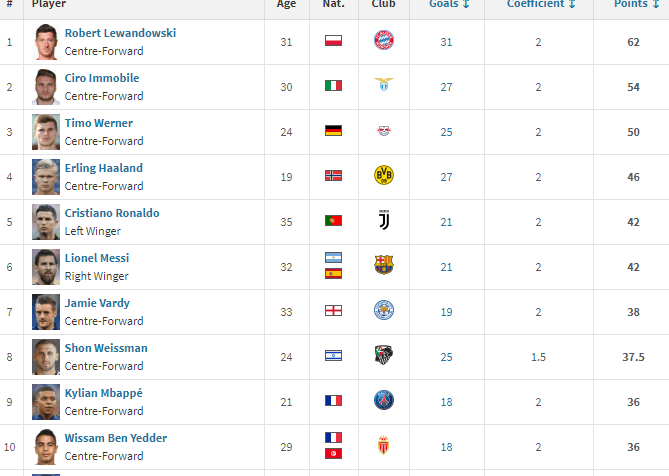This screenshot has width=669, height=476.
Task: Sort table by Points column
Action: point(637,4)
